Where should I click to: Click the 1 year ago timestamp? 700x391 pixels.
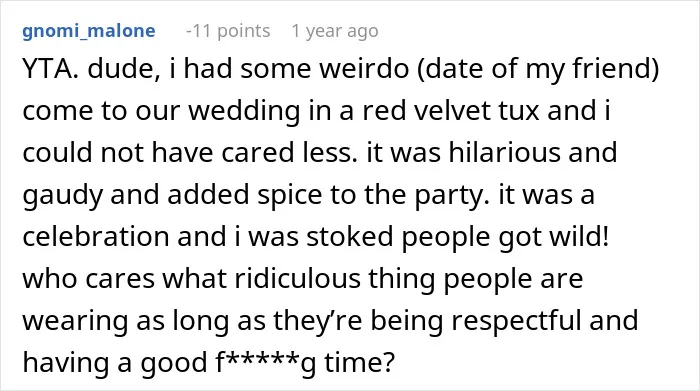(335, 31)
